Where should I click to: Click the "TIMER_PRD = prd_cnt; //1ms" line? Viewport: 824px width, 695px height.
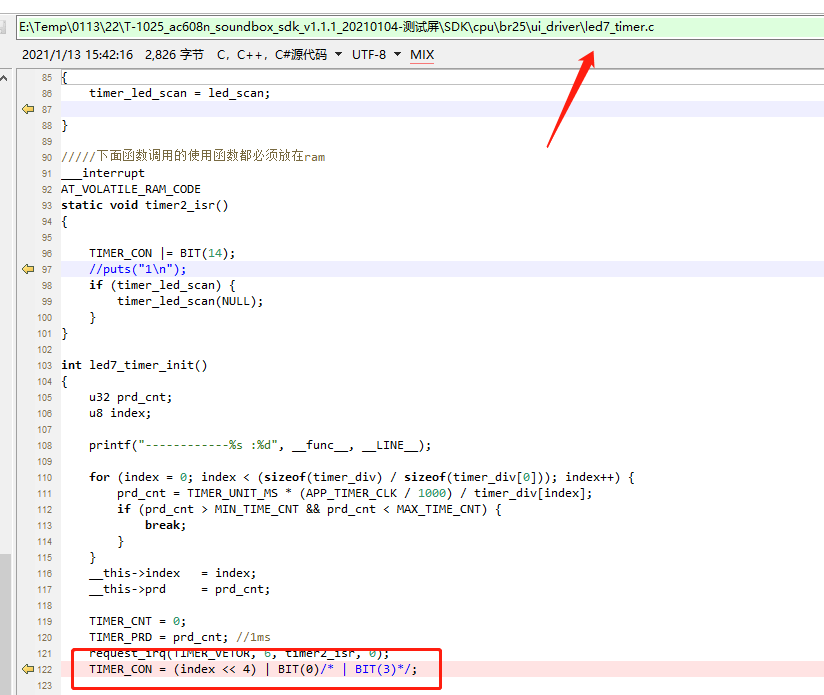(179, 637)
